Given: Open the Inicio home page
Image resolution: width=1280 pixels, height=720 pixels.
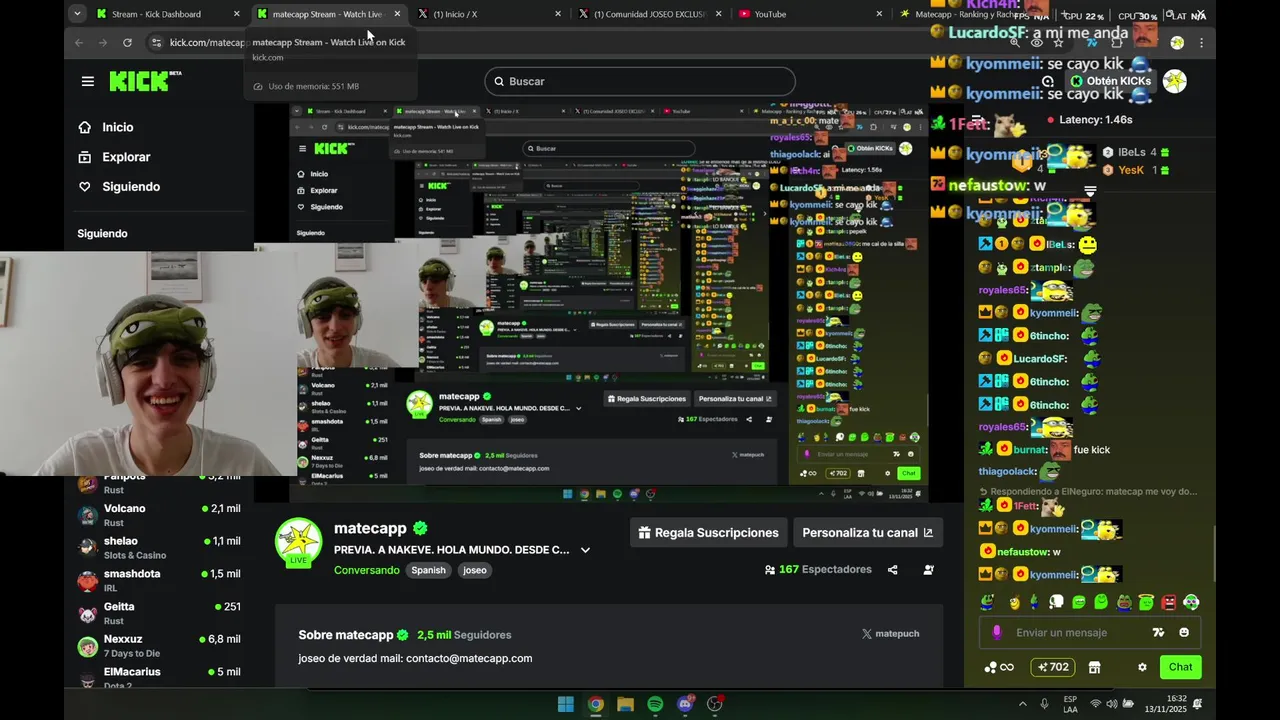Looking at the screenshot, I should pos(106,127).
